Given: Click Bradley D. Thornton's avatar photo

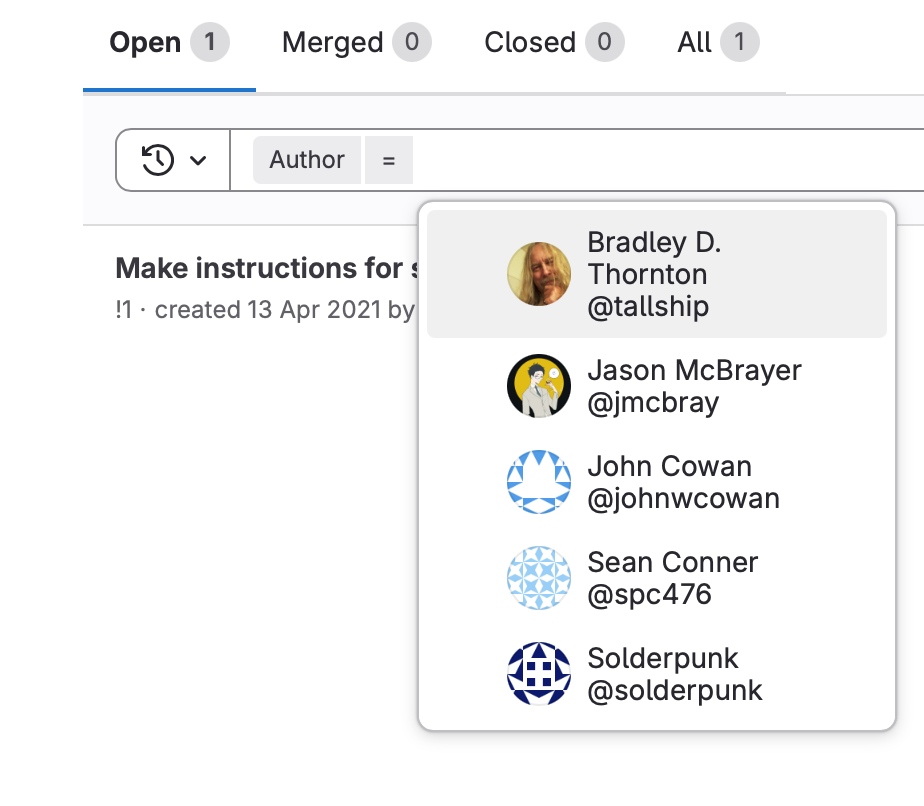Looking at the screenshot, I should point(539,274).
